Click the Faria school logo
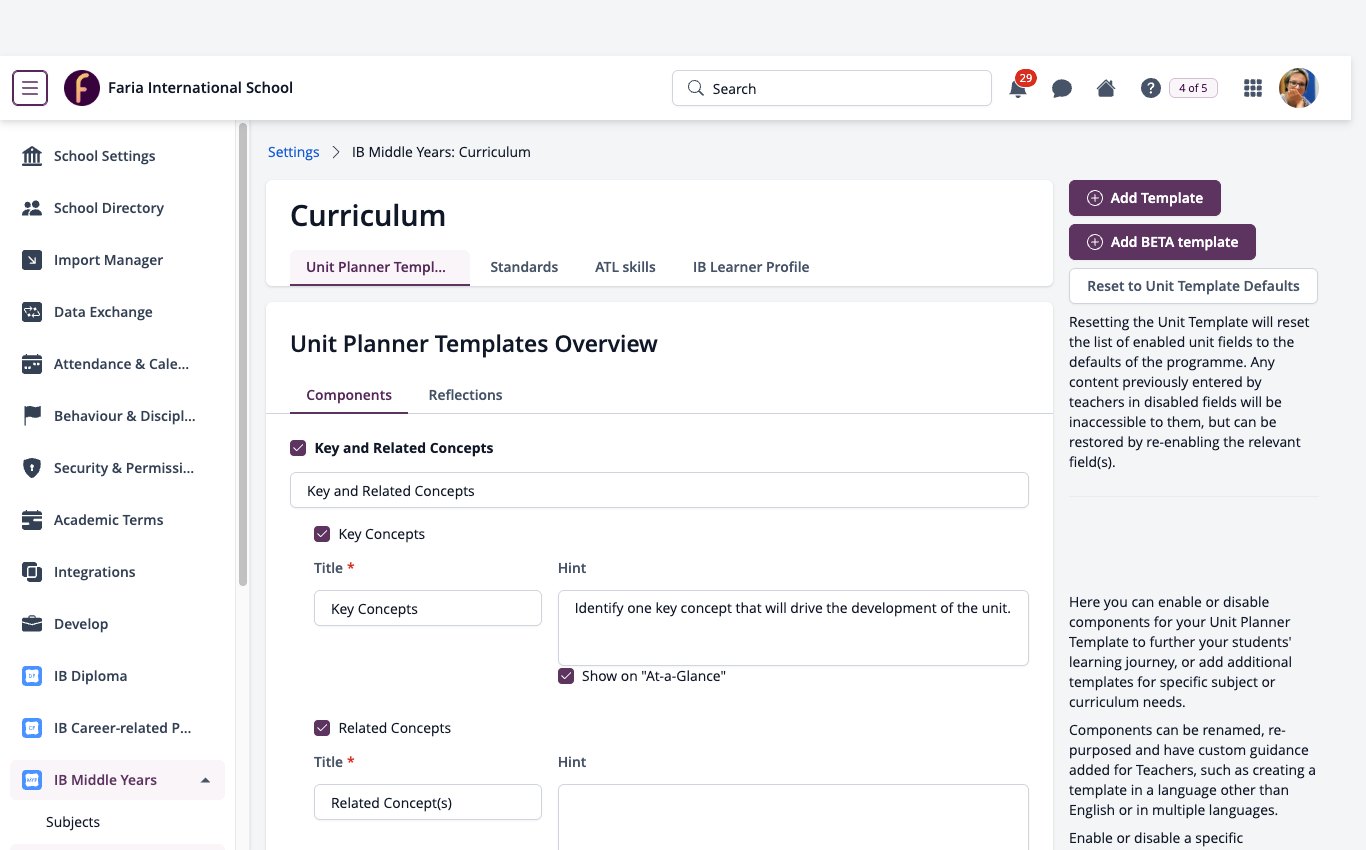The height and width of the screenshot is (850, 1366). (82, 88)
